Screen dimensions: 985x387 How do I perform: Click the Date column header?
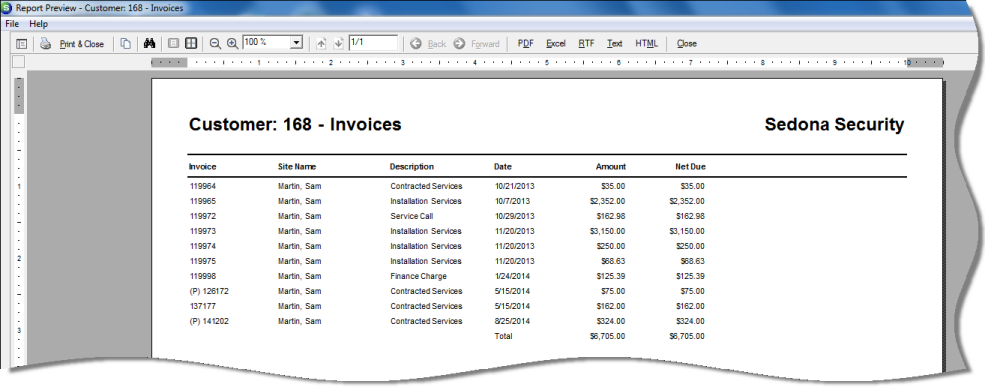pyautogui.click(x=503, y=167)
